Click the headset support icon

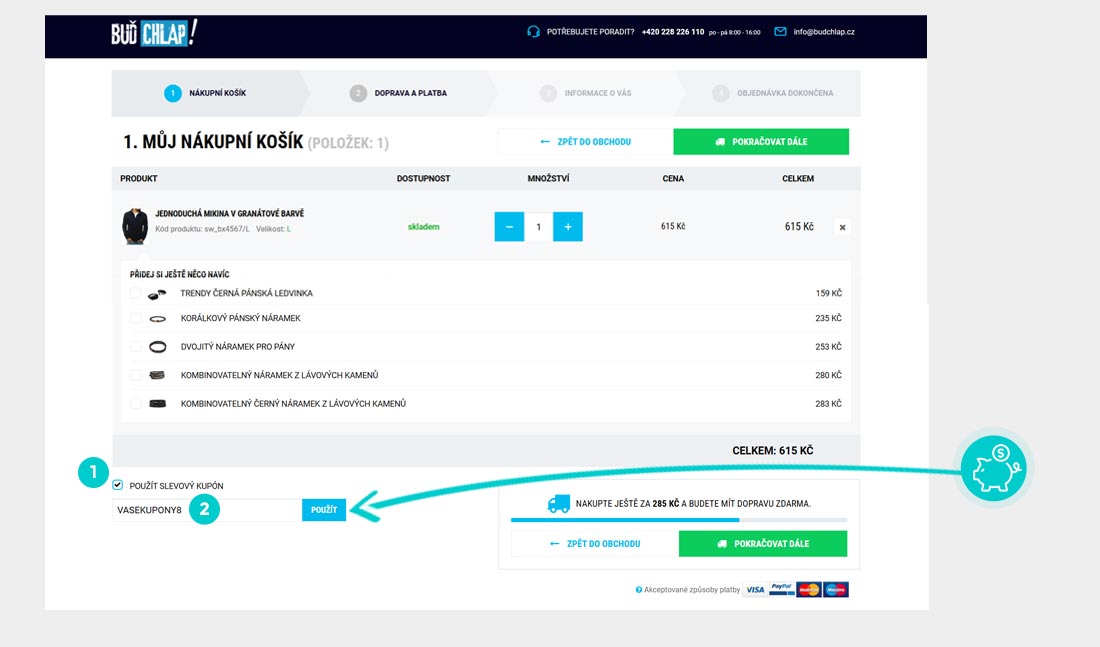tap(533, 32)
